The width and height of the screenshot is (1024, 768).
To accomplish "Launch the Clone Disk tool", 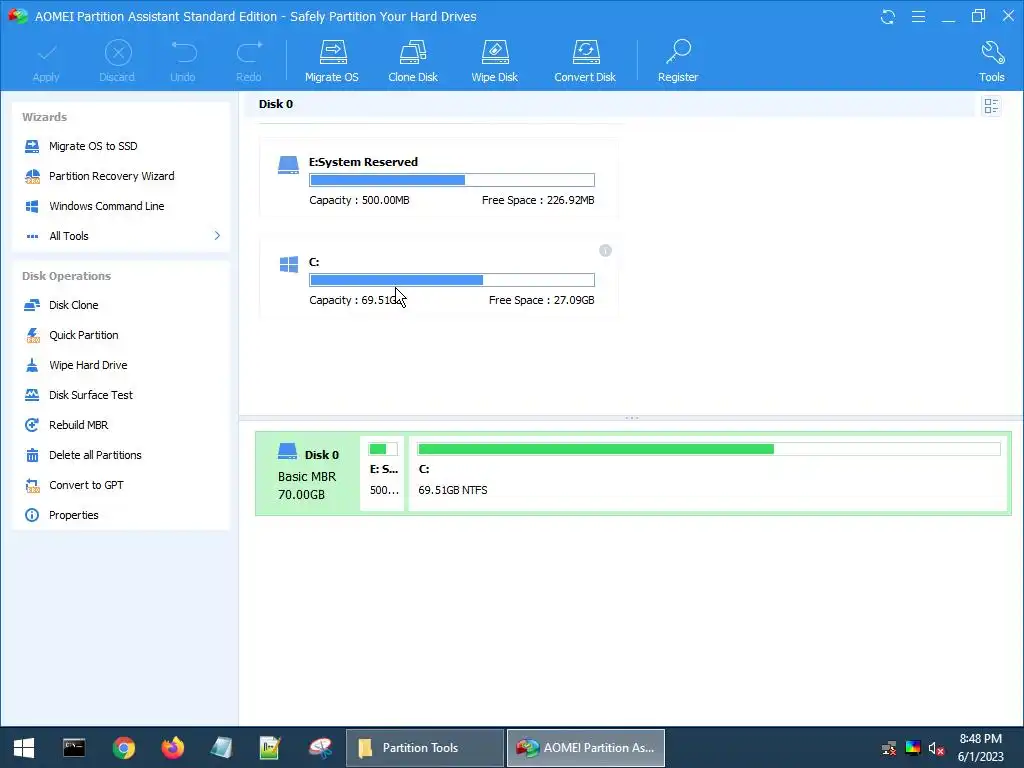I will point(413,62).
